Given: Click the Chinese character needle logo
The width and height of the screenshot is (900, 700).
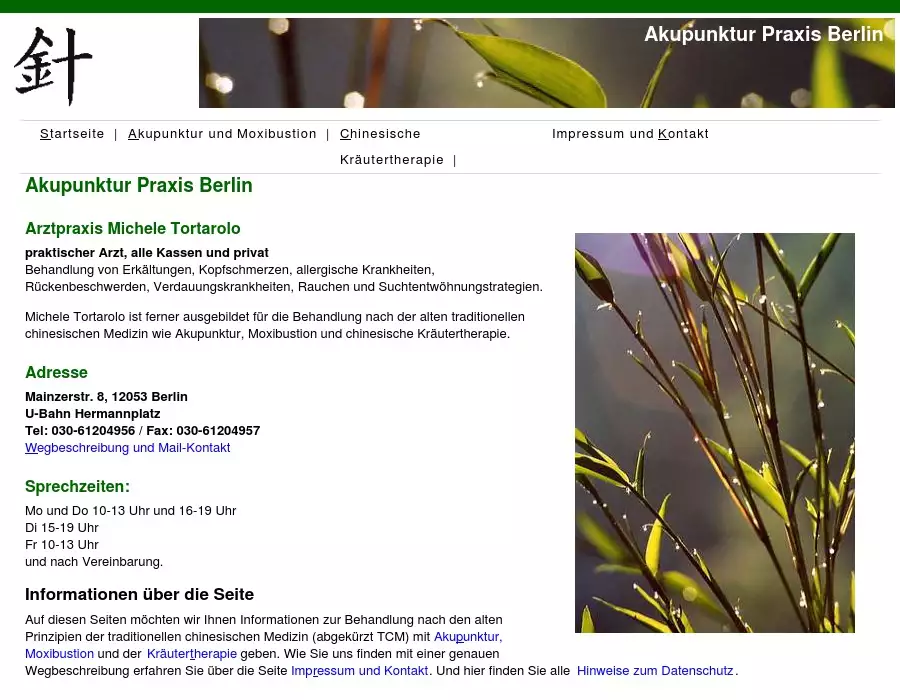Looking at the screenshot, I should click(53, 65).
